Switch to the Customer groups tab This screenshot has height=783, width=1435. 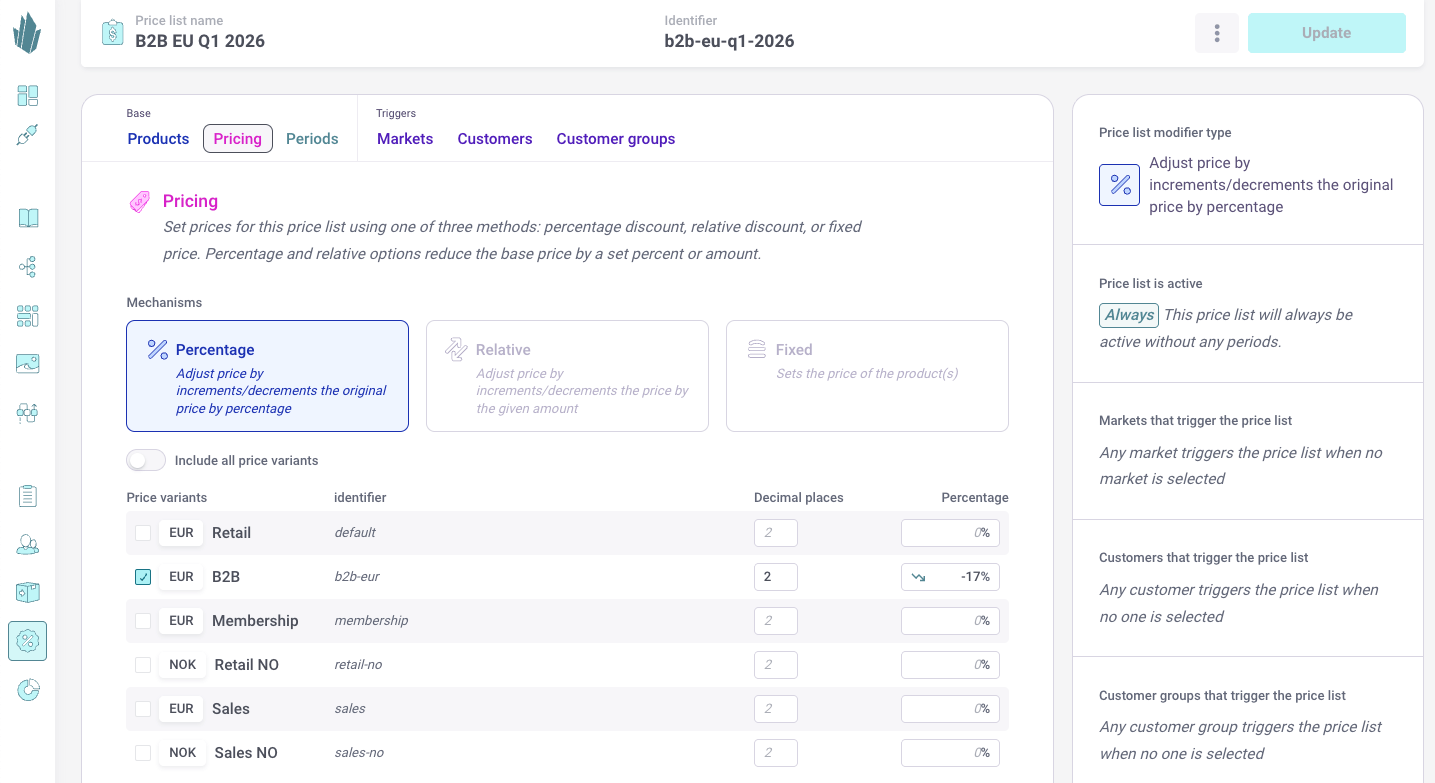coord(615,139)
